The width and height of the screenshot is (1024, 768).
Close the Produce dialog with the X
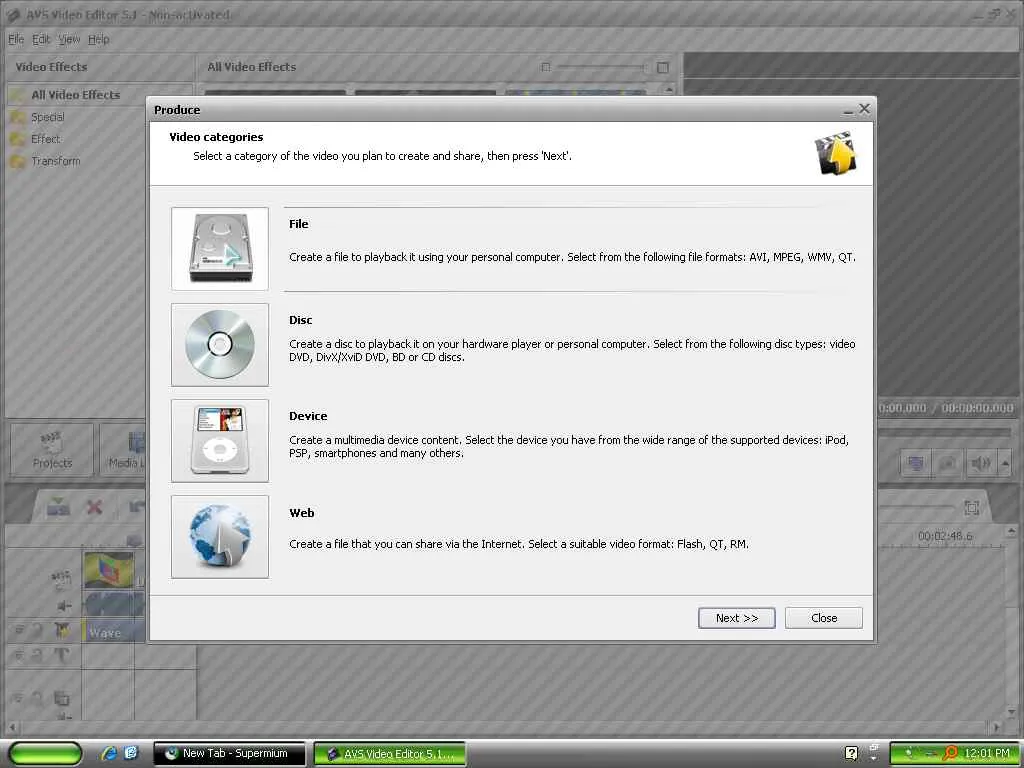pos(864,109)
